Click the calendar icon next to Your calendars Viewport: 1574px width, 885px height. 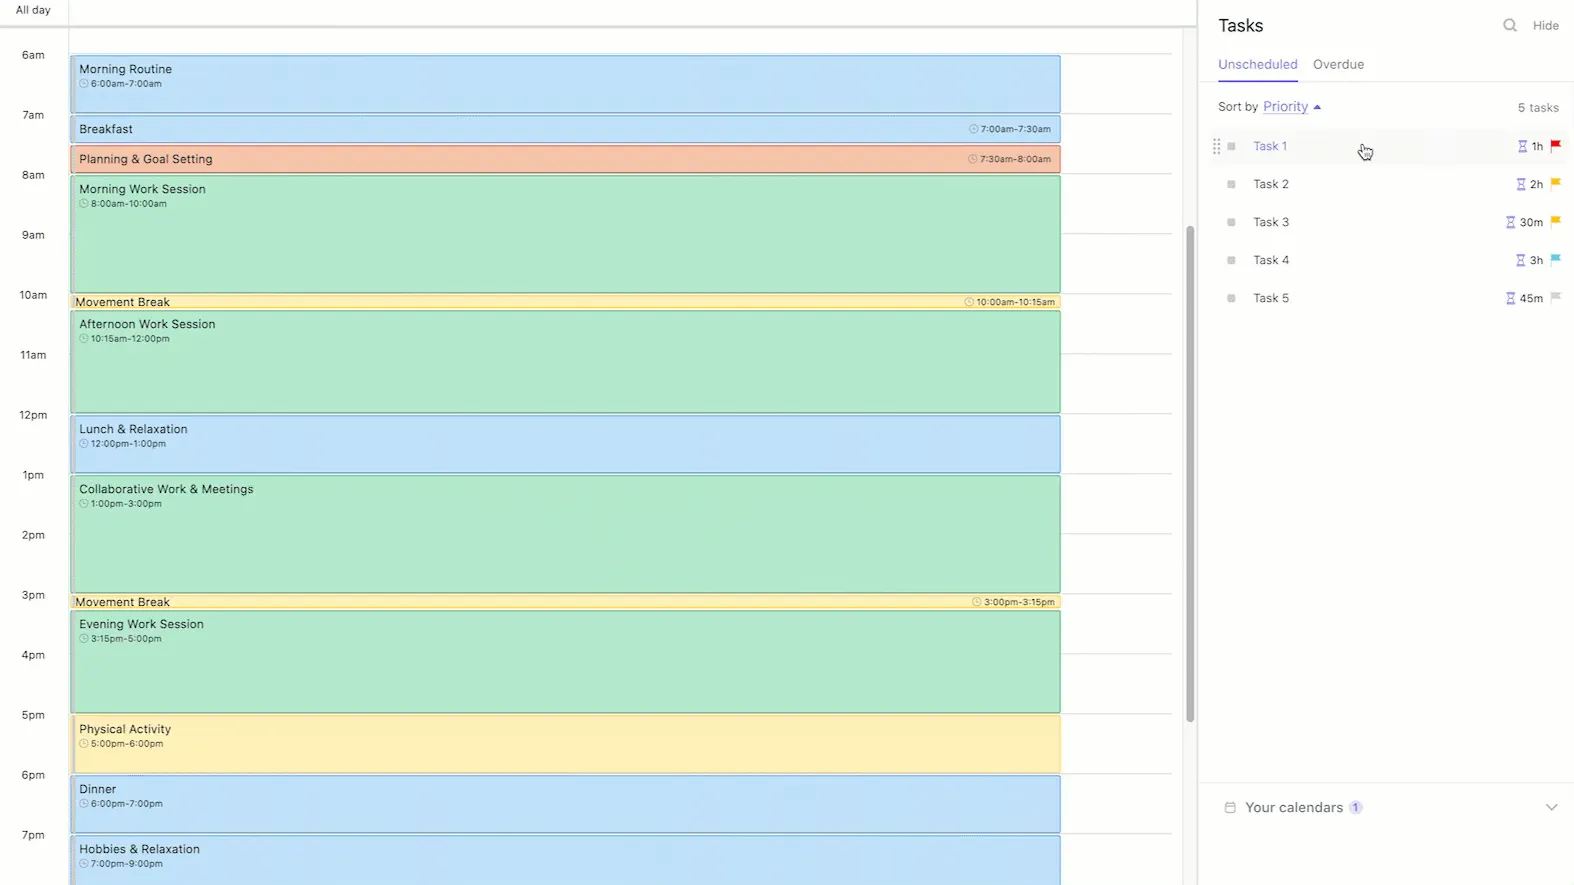coord(1230,808)
